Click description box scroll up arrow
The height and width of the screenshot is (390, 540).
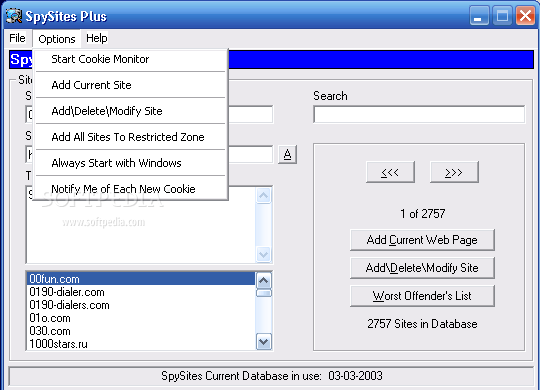(264, 196)
